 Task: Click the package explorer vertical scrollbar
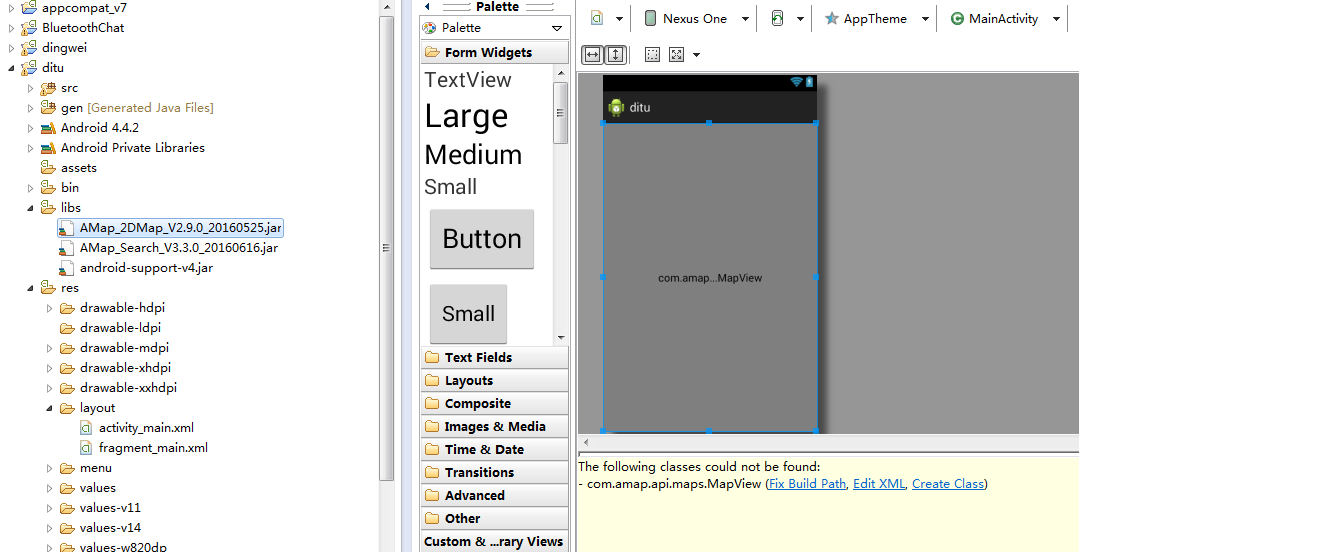(386, 247)
